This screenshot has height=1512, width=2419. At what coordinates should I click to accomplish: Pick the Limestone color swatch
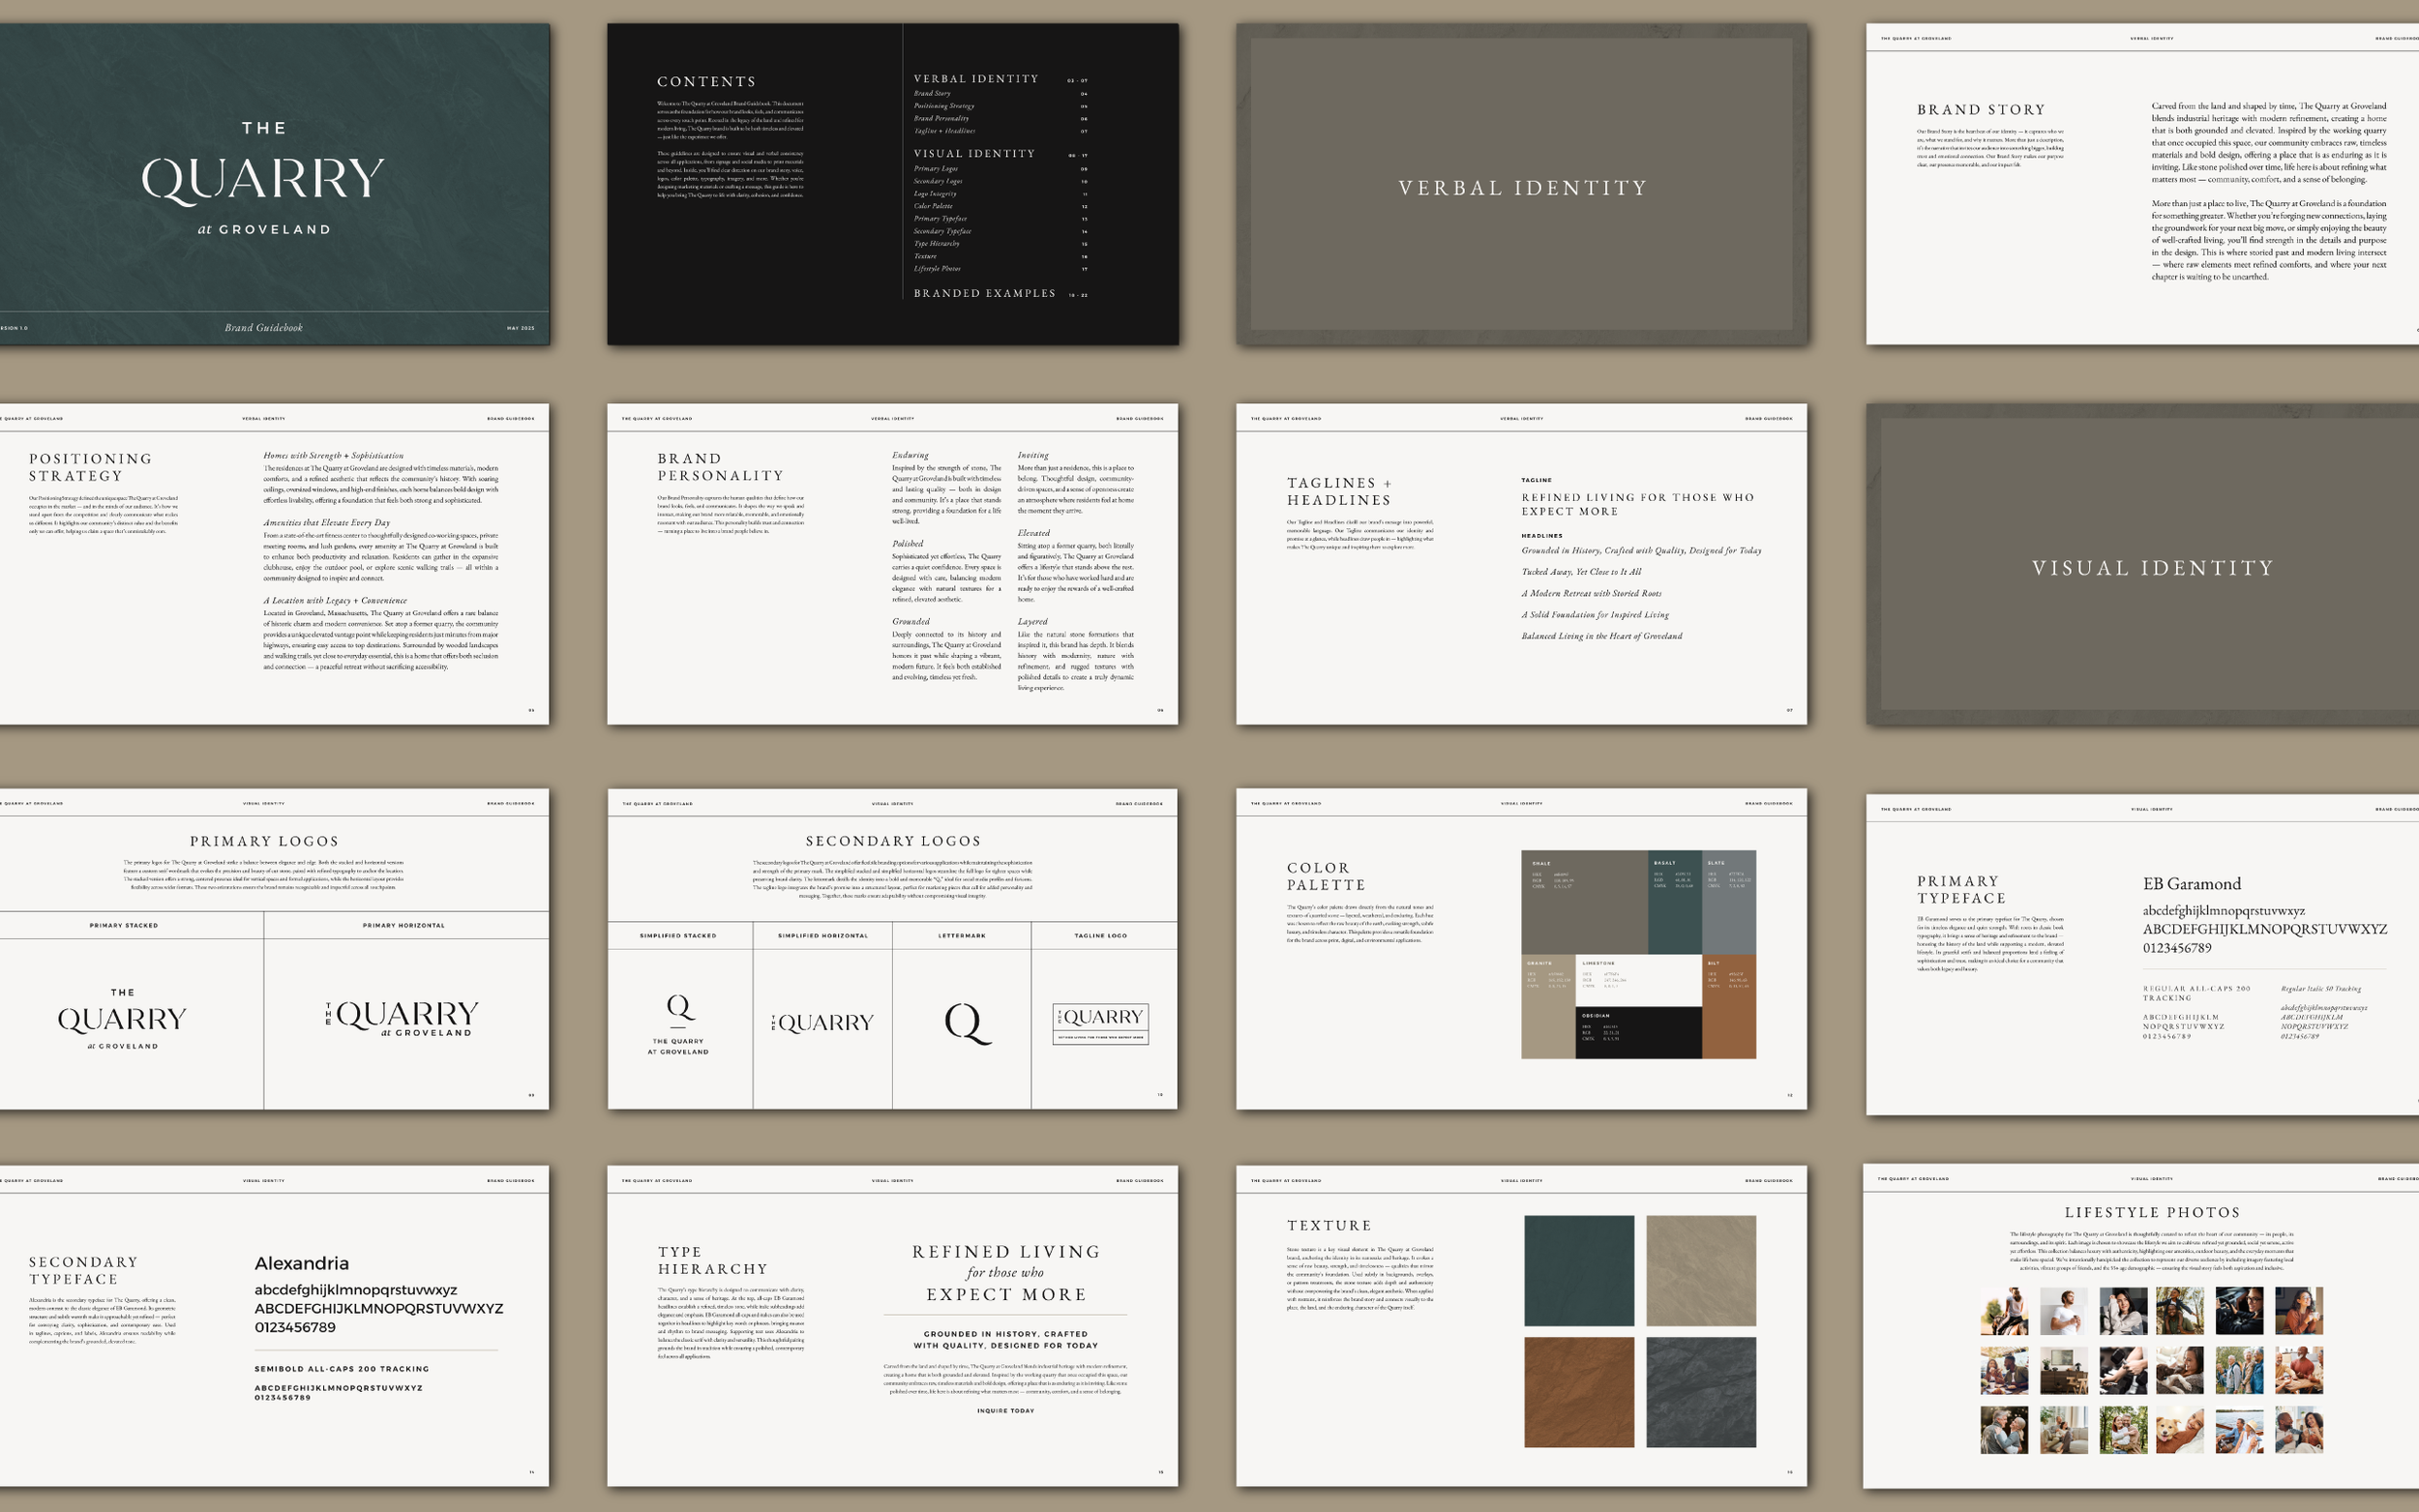tap(1638, 981)
